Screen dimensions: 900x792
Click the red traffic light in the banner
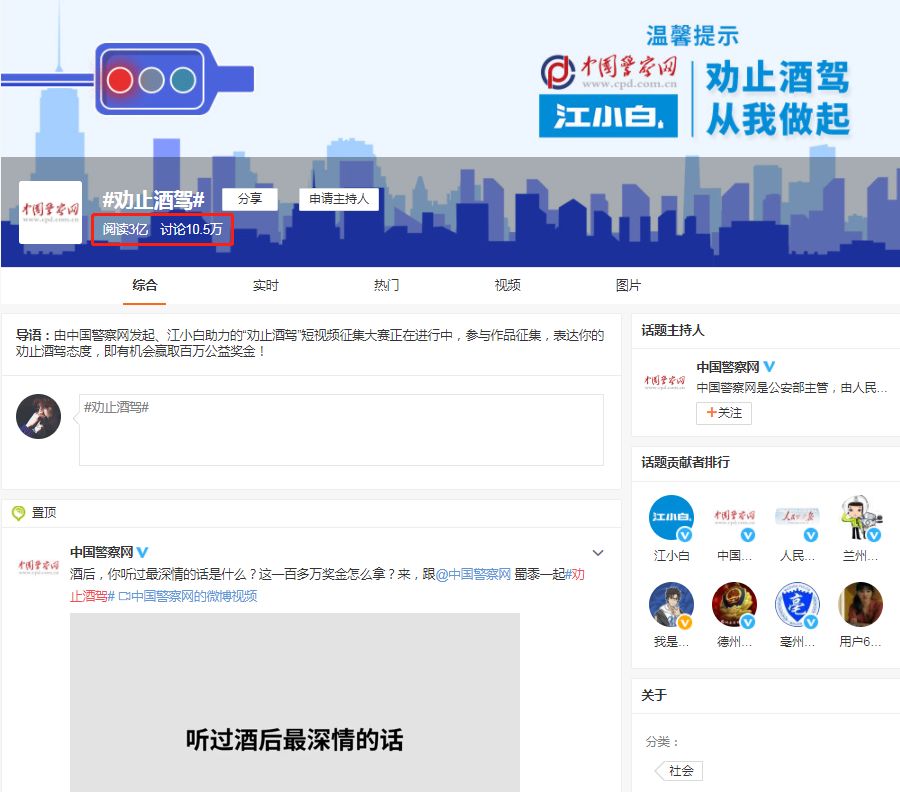pos(120,80)
